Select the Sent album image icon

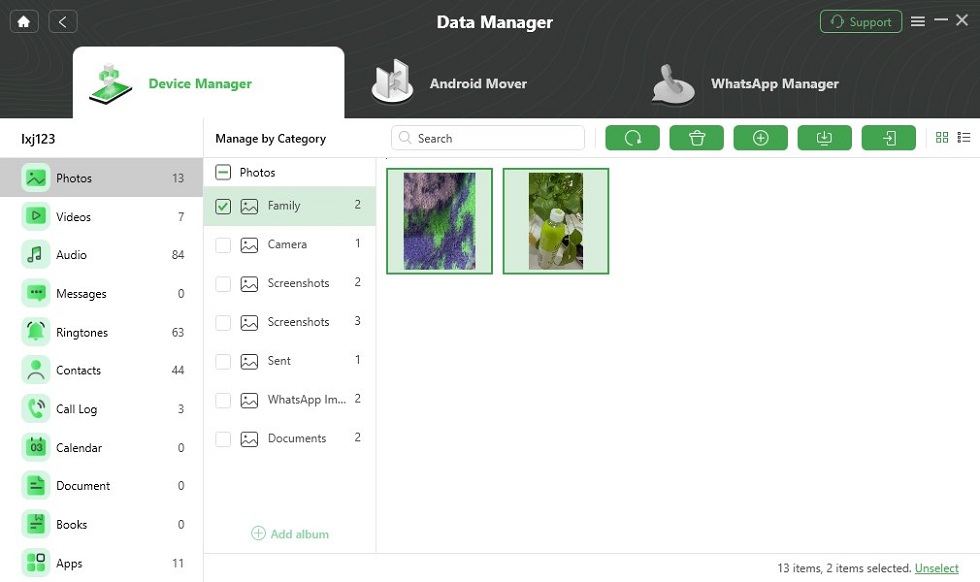[x=249, y=361]
